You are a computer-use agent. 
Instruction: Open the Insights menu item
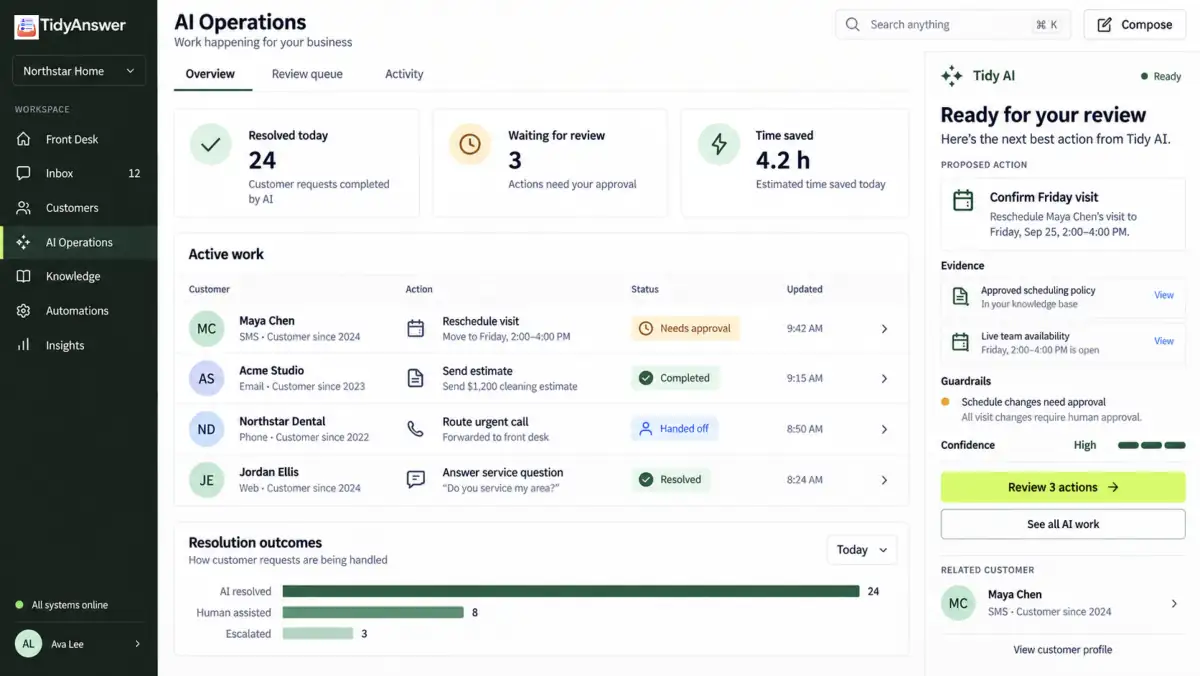[79, 345]
